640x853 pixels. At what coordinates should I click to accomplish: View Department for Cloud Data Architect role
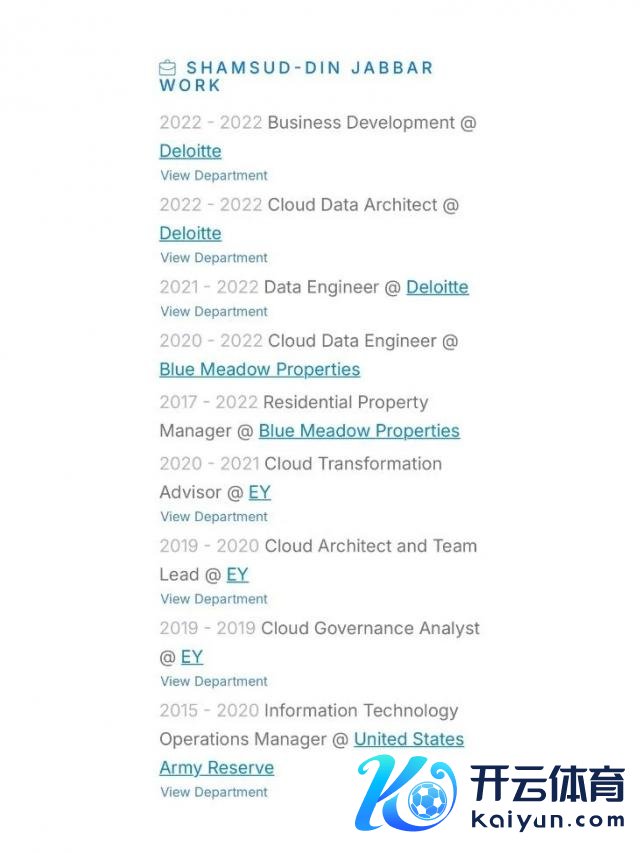point(214,257)
